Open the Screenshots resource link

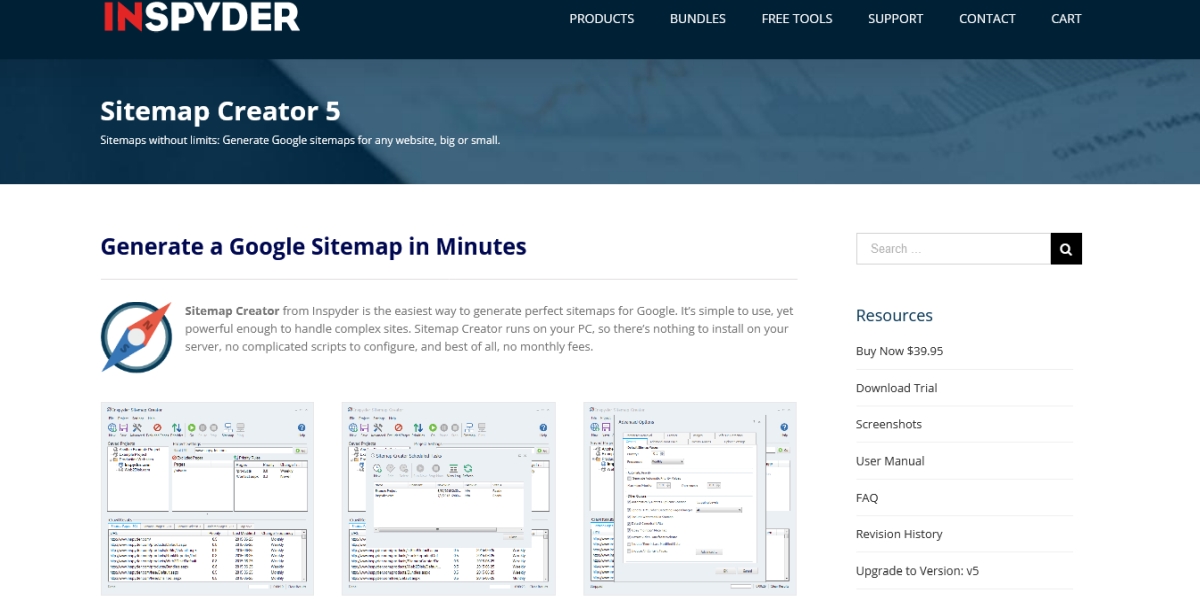click(x=888, y=424)
